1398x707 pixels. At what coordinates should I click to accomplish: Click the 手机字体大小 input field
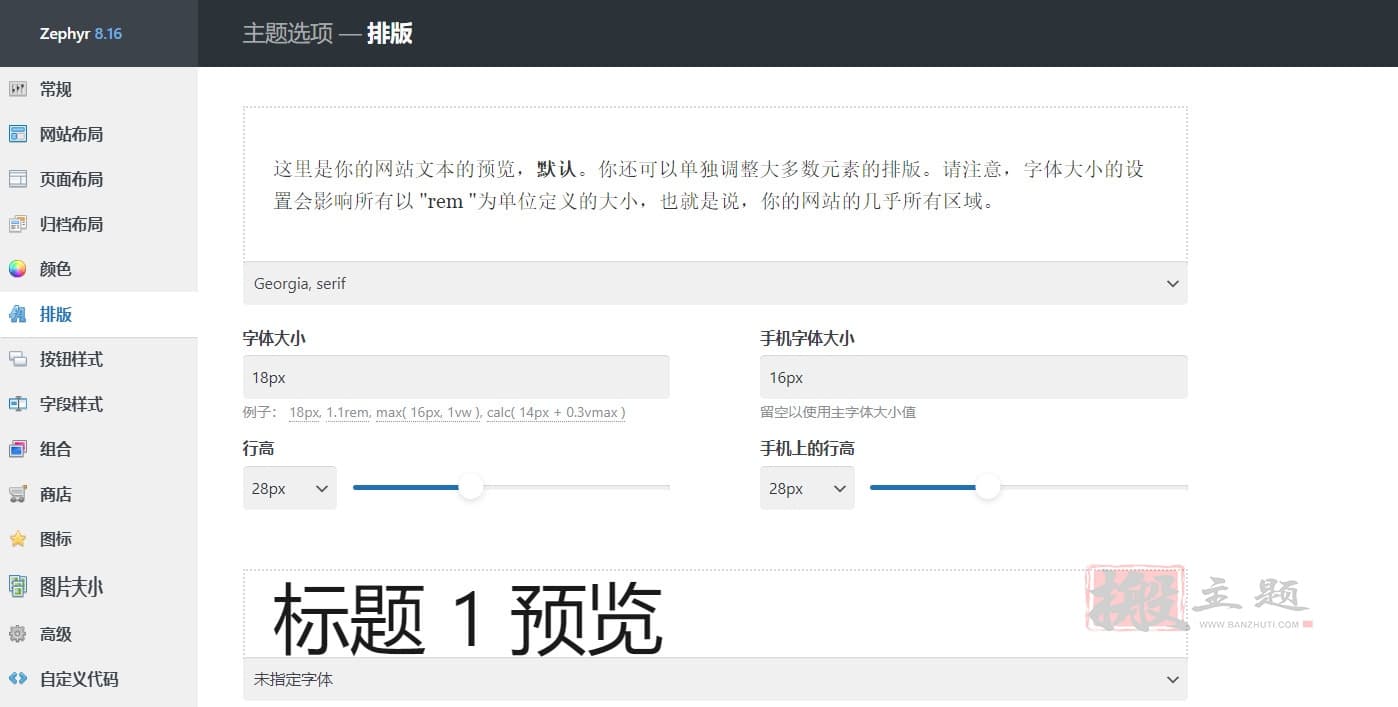(x=974, y=377)
